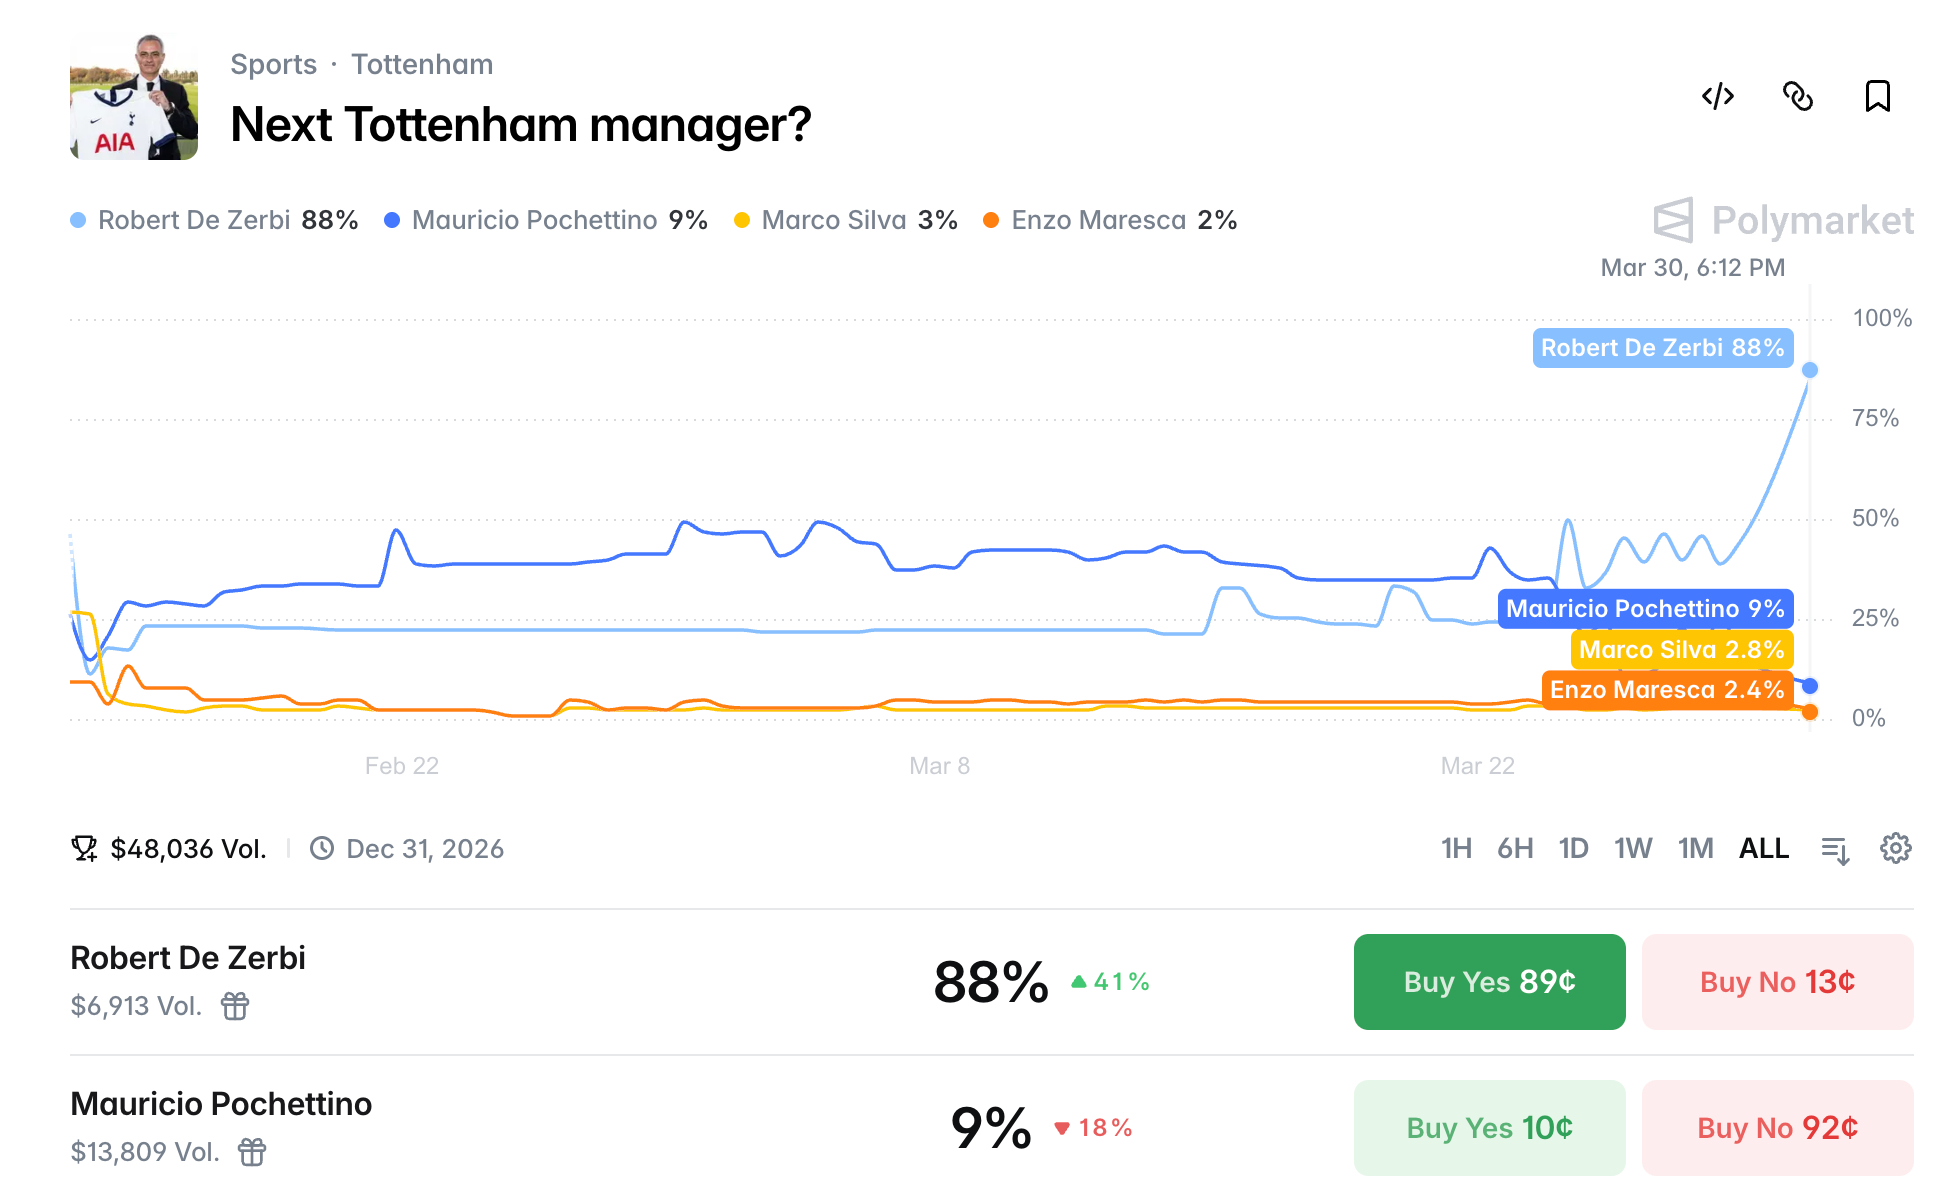Copy the market link via chain icon
The image size is (1946, 1198).
(1798, 97)
